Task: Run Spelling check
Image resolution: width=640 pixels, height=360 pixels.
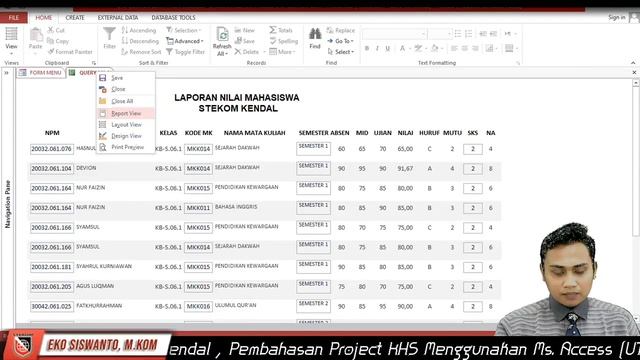Action: click(284, 41)
